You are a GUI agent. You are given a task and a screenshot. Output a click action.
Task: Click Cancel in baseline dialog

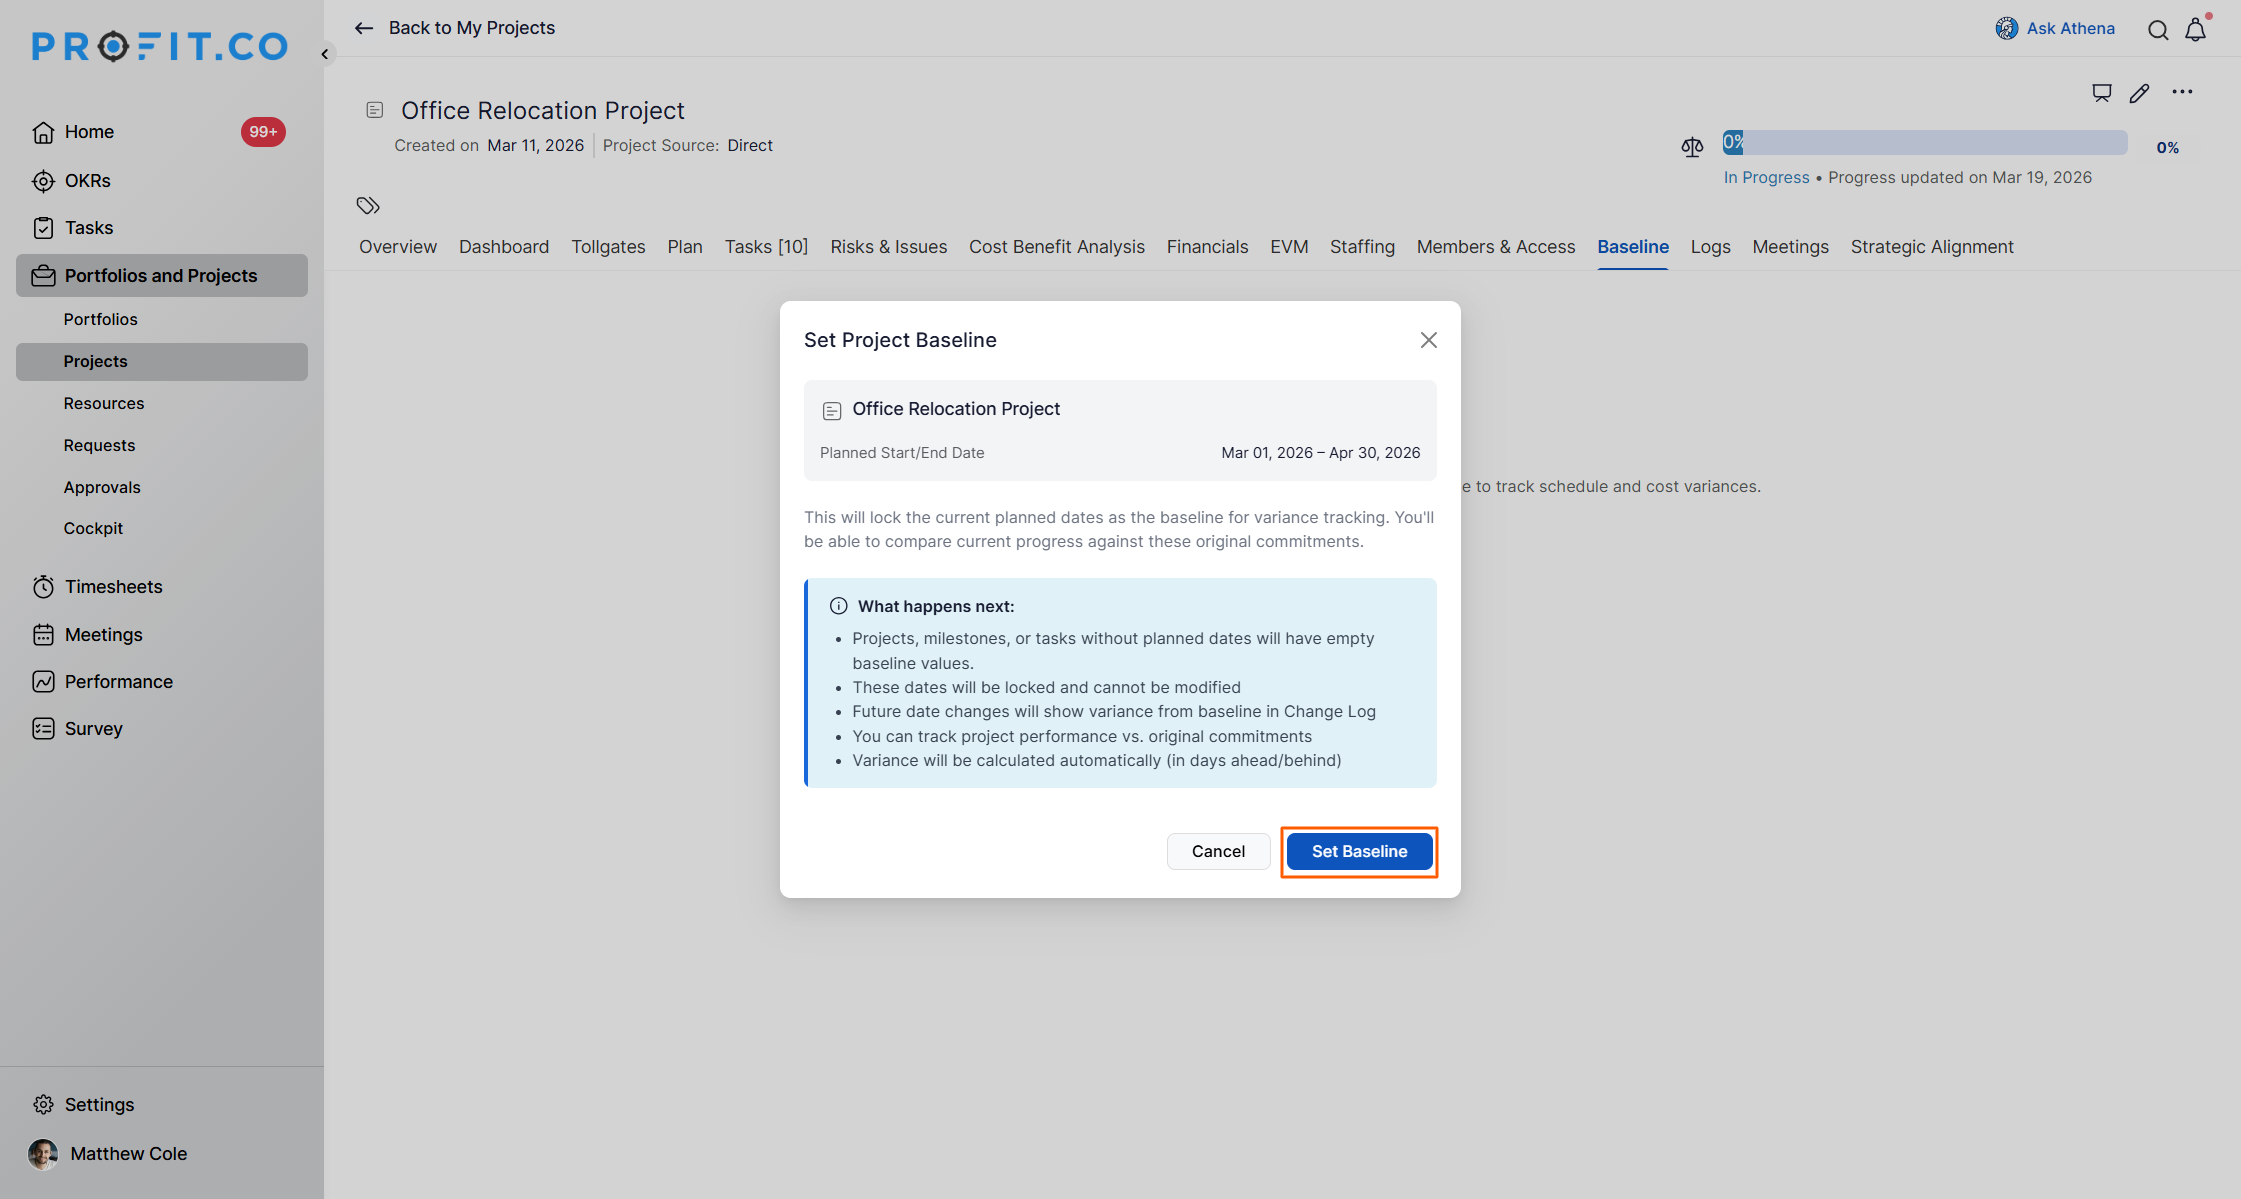coord(1218,851)
